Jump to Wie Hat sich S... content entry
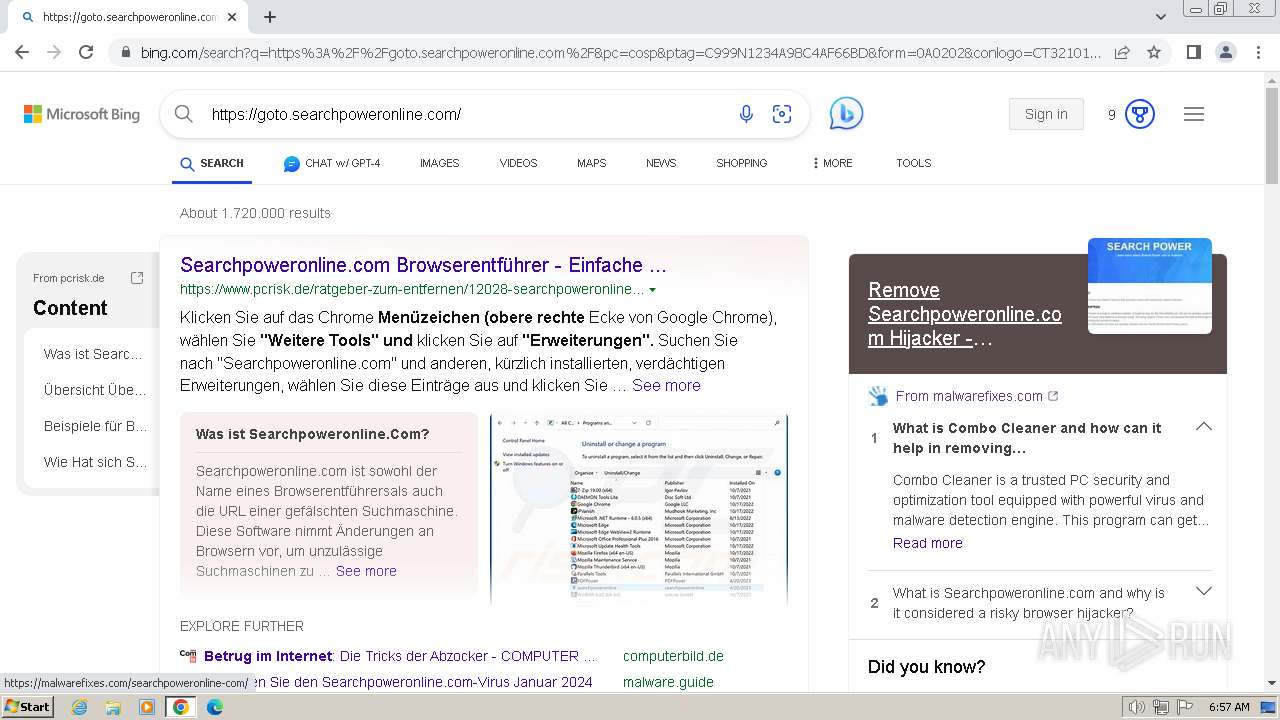 click(95, 462)
